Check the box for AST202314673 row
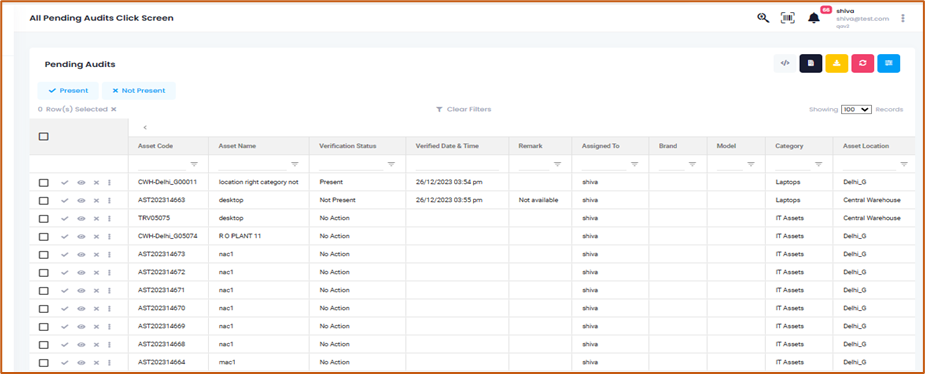 coord(44,254)
